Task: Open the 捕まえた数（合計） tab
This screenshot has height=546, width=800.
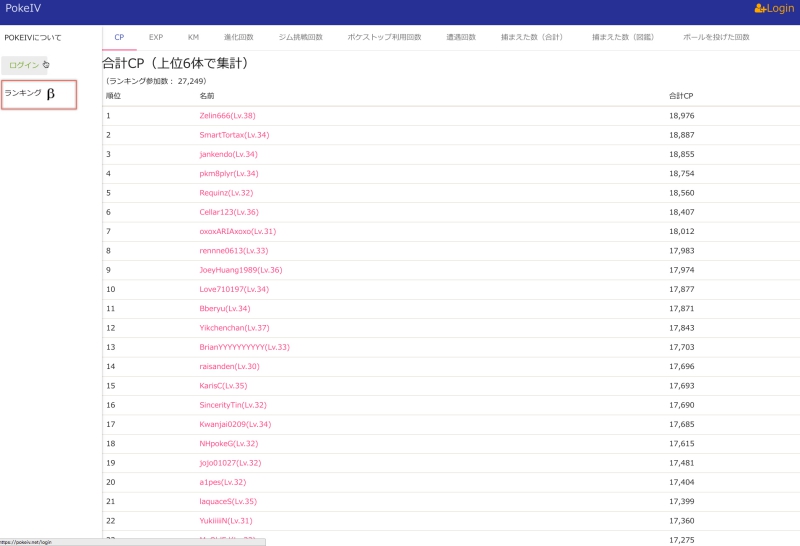Action: 532,37
